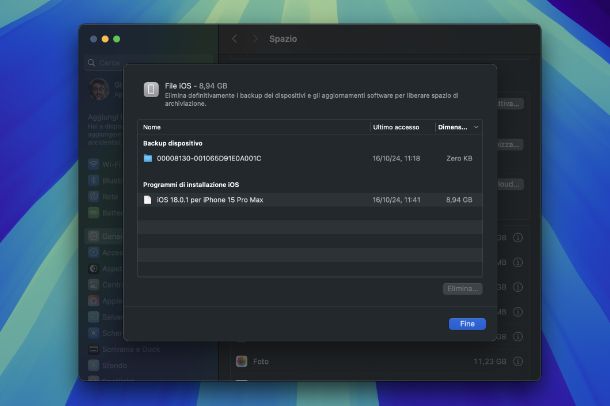Open Accessibilità settings in the sidebar
610x406 pixels.
pos(104,252)
